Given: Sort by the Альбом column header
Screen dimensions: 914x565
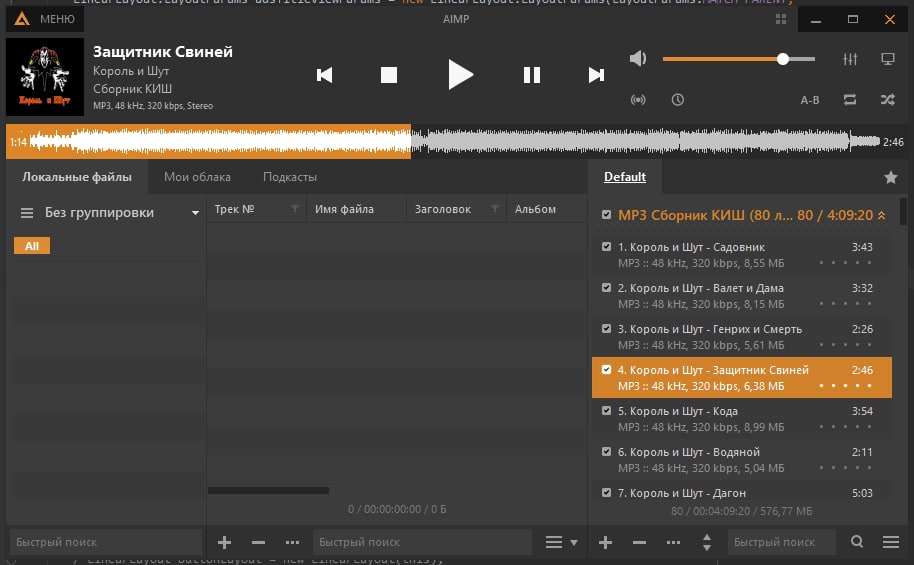Looking at the screenshot, I should pos(547,209).
